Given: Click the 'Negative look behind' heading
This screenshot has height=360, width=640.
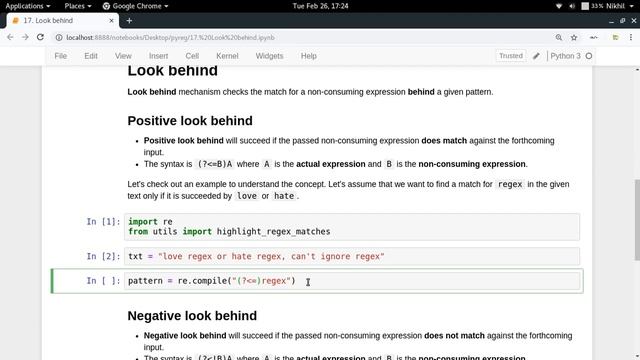Looking at the screenshot, I should (x=192, y=316).
